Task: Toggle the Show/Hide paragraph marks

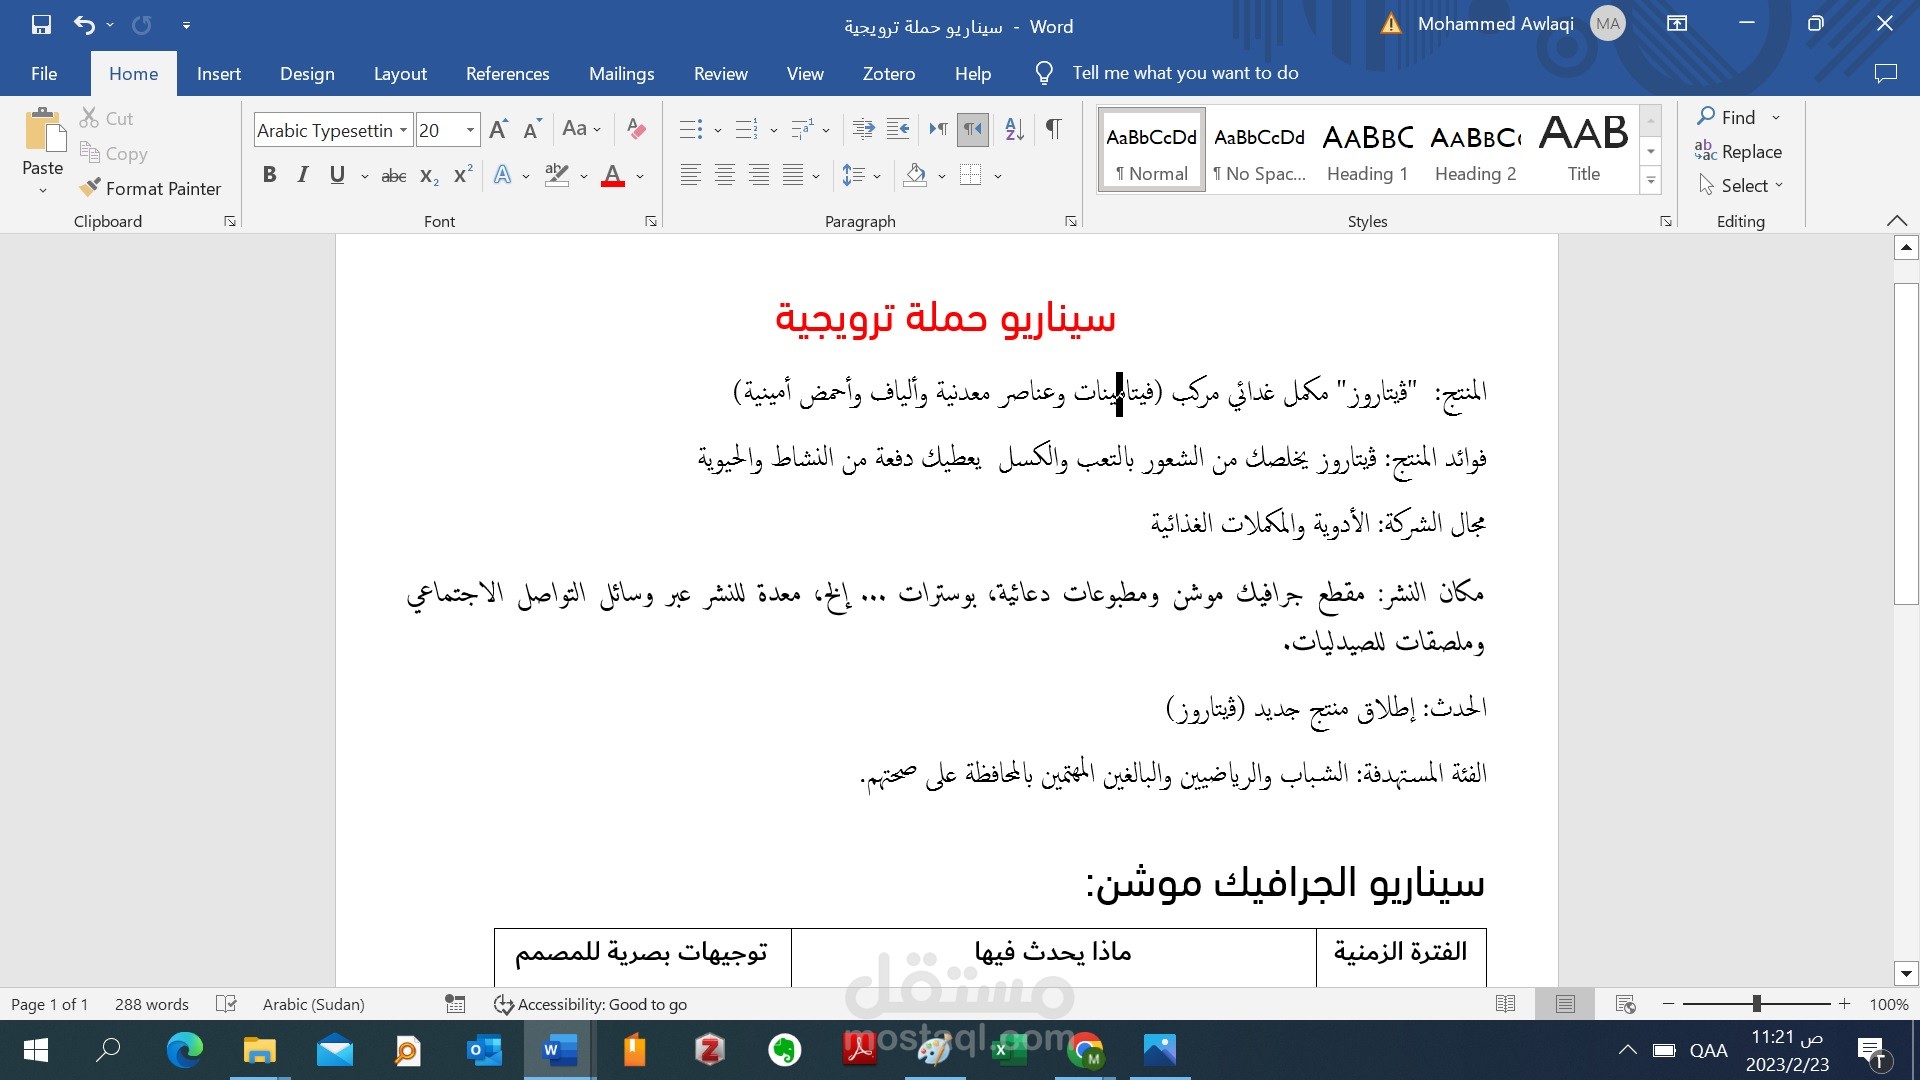Action: 1054,128
